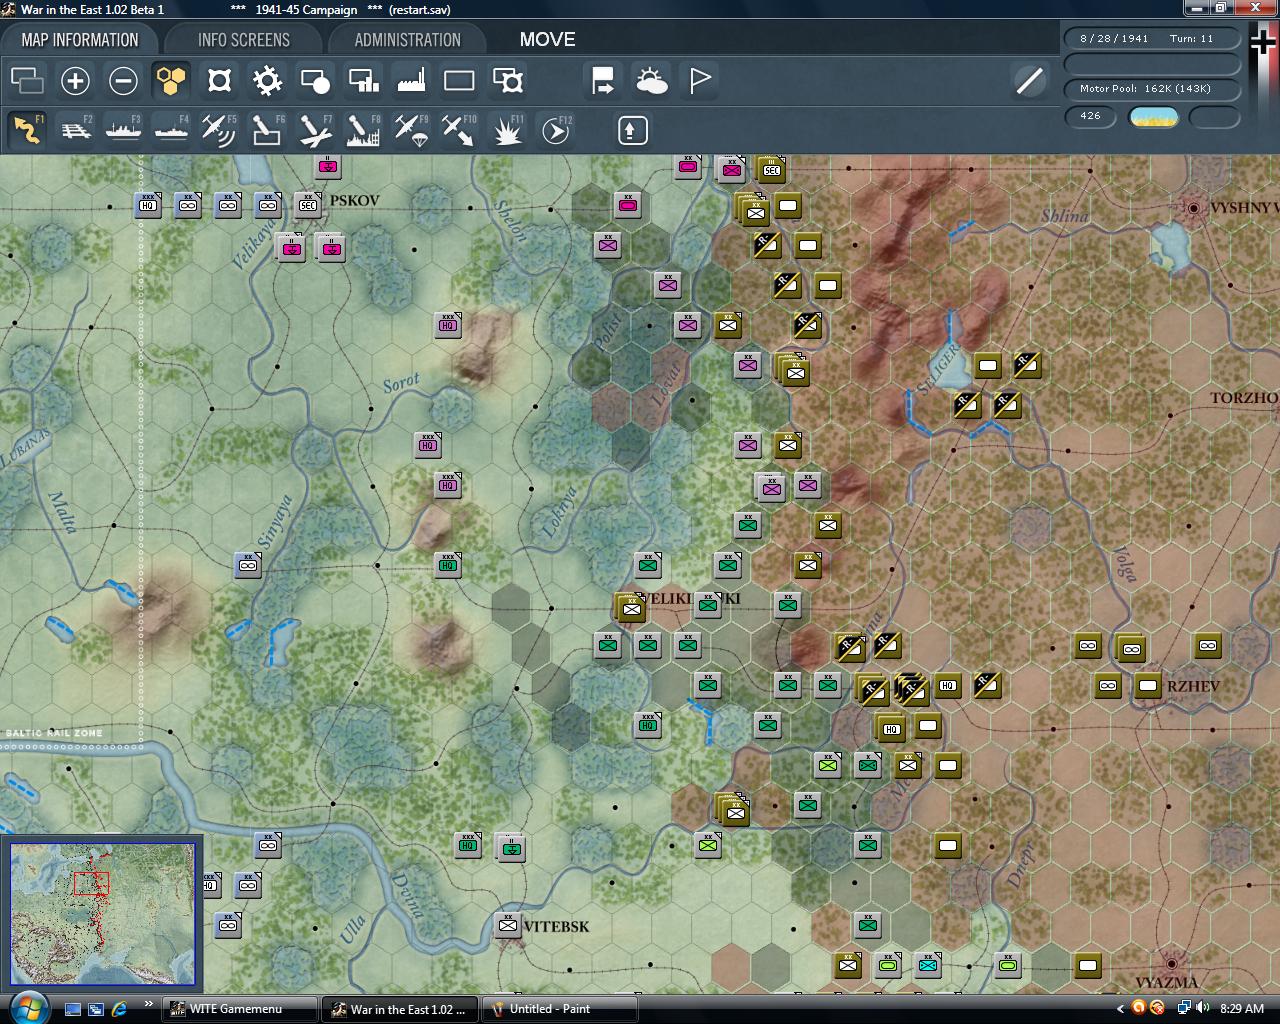Toggle hex grid display

(x=171, y=80)
